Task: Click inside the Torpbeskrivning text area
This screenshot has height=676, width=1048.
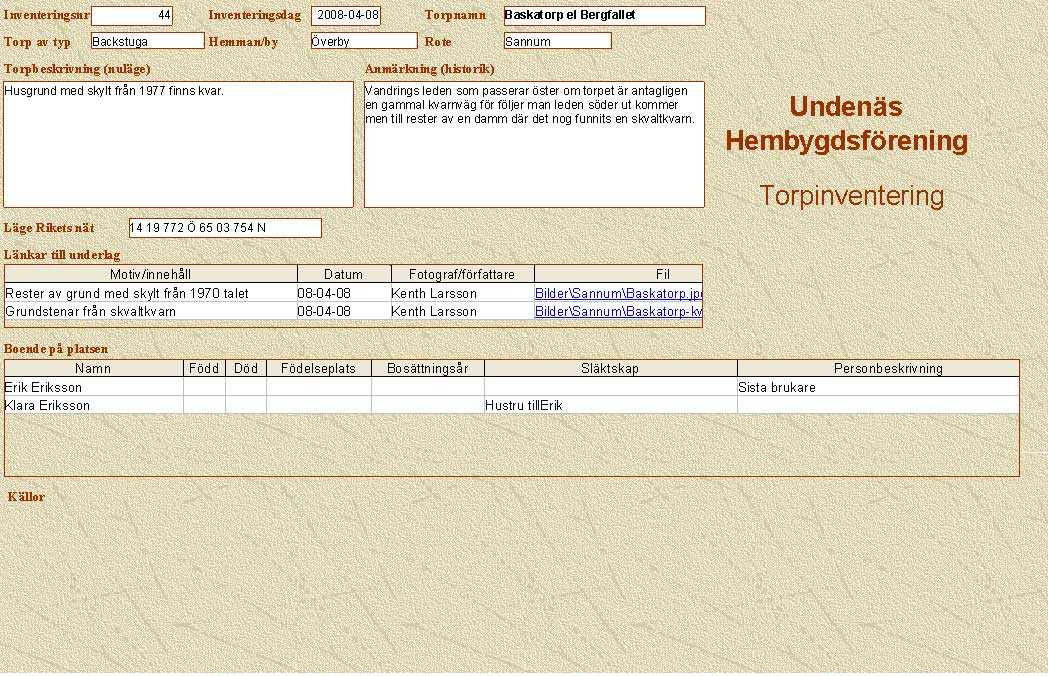Action: coord(178,144)
